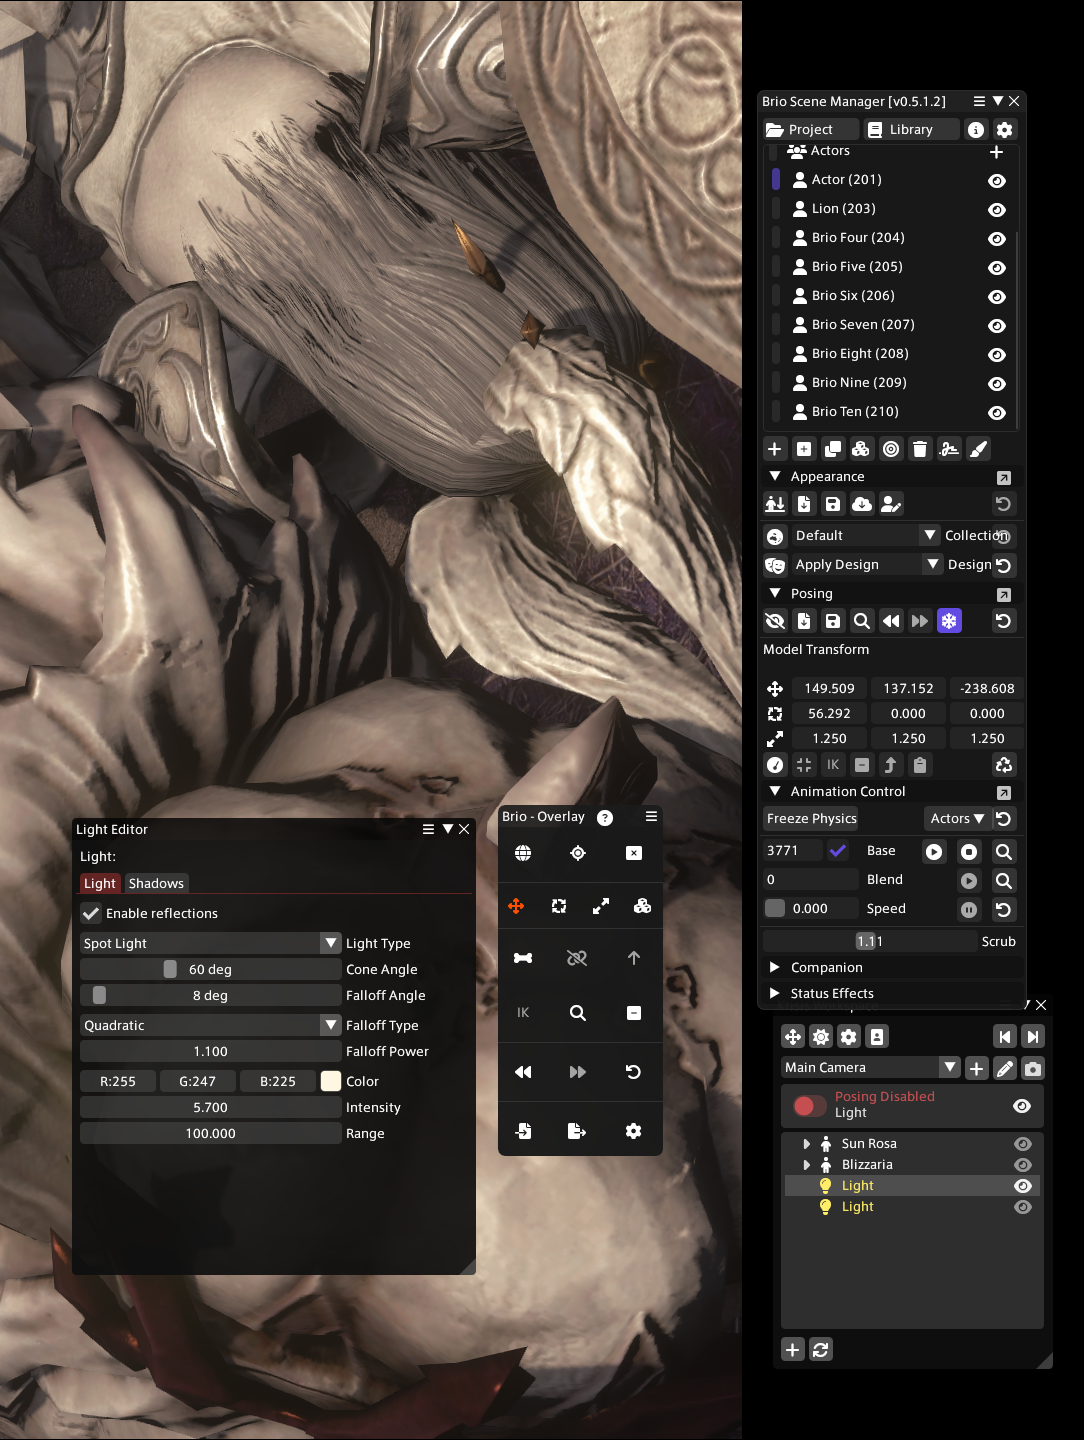Select the move gizmo icon in Brio Overlay

coord(516,906)
